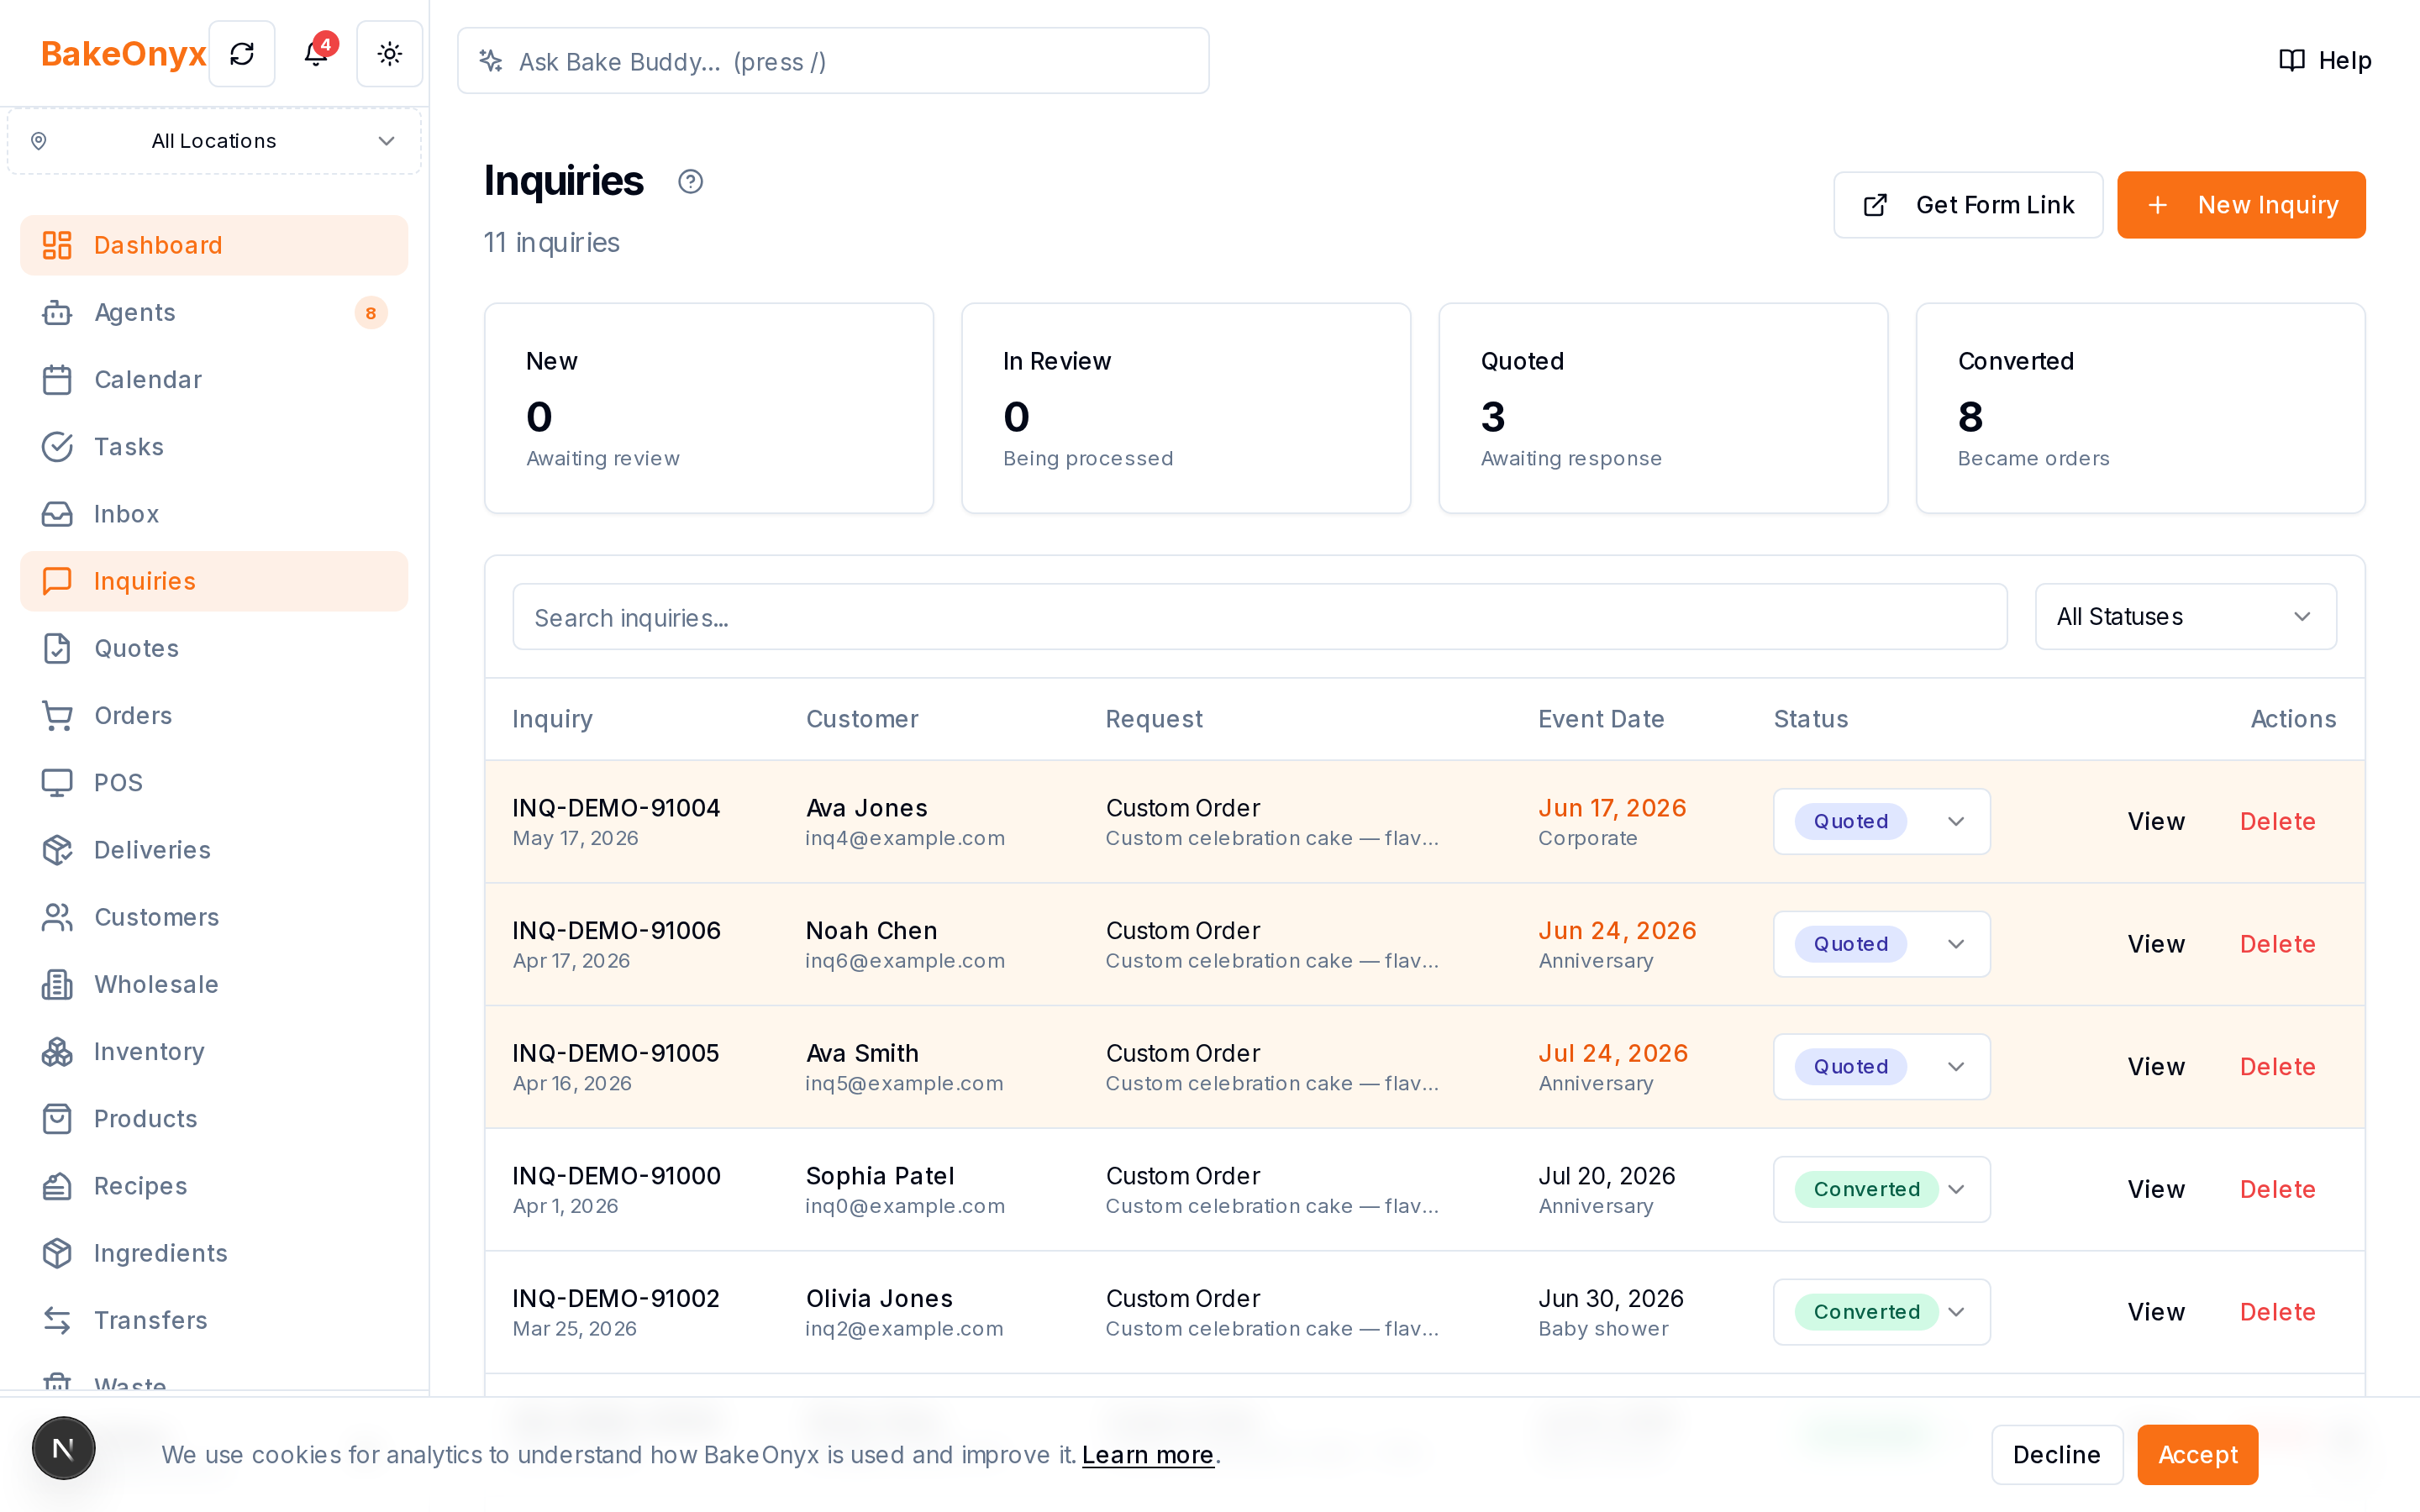Click the Wholesale building icon

(57, 984)
